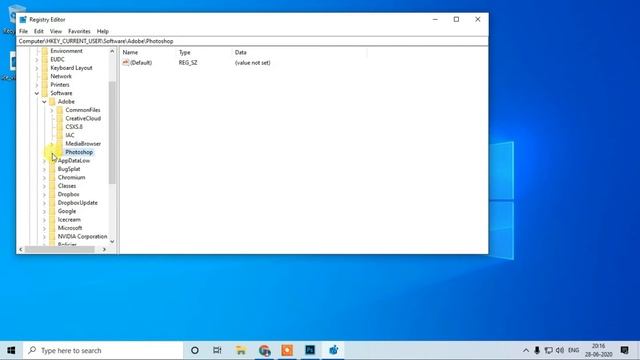Expand the Printers key arrow

click(37, 85)
